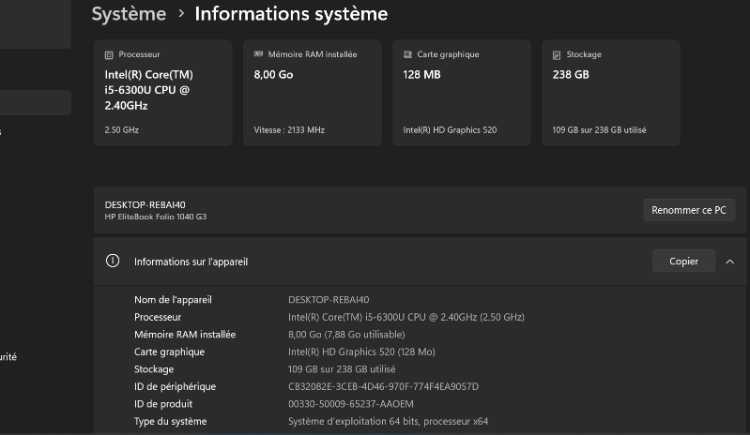Viewport: 750px width, 435px height.
Task: Go back to Système in breadcrumb
Action: [129, 14]
